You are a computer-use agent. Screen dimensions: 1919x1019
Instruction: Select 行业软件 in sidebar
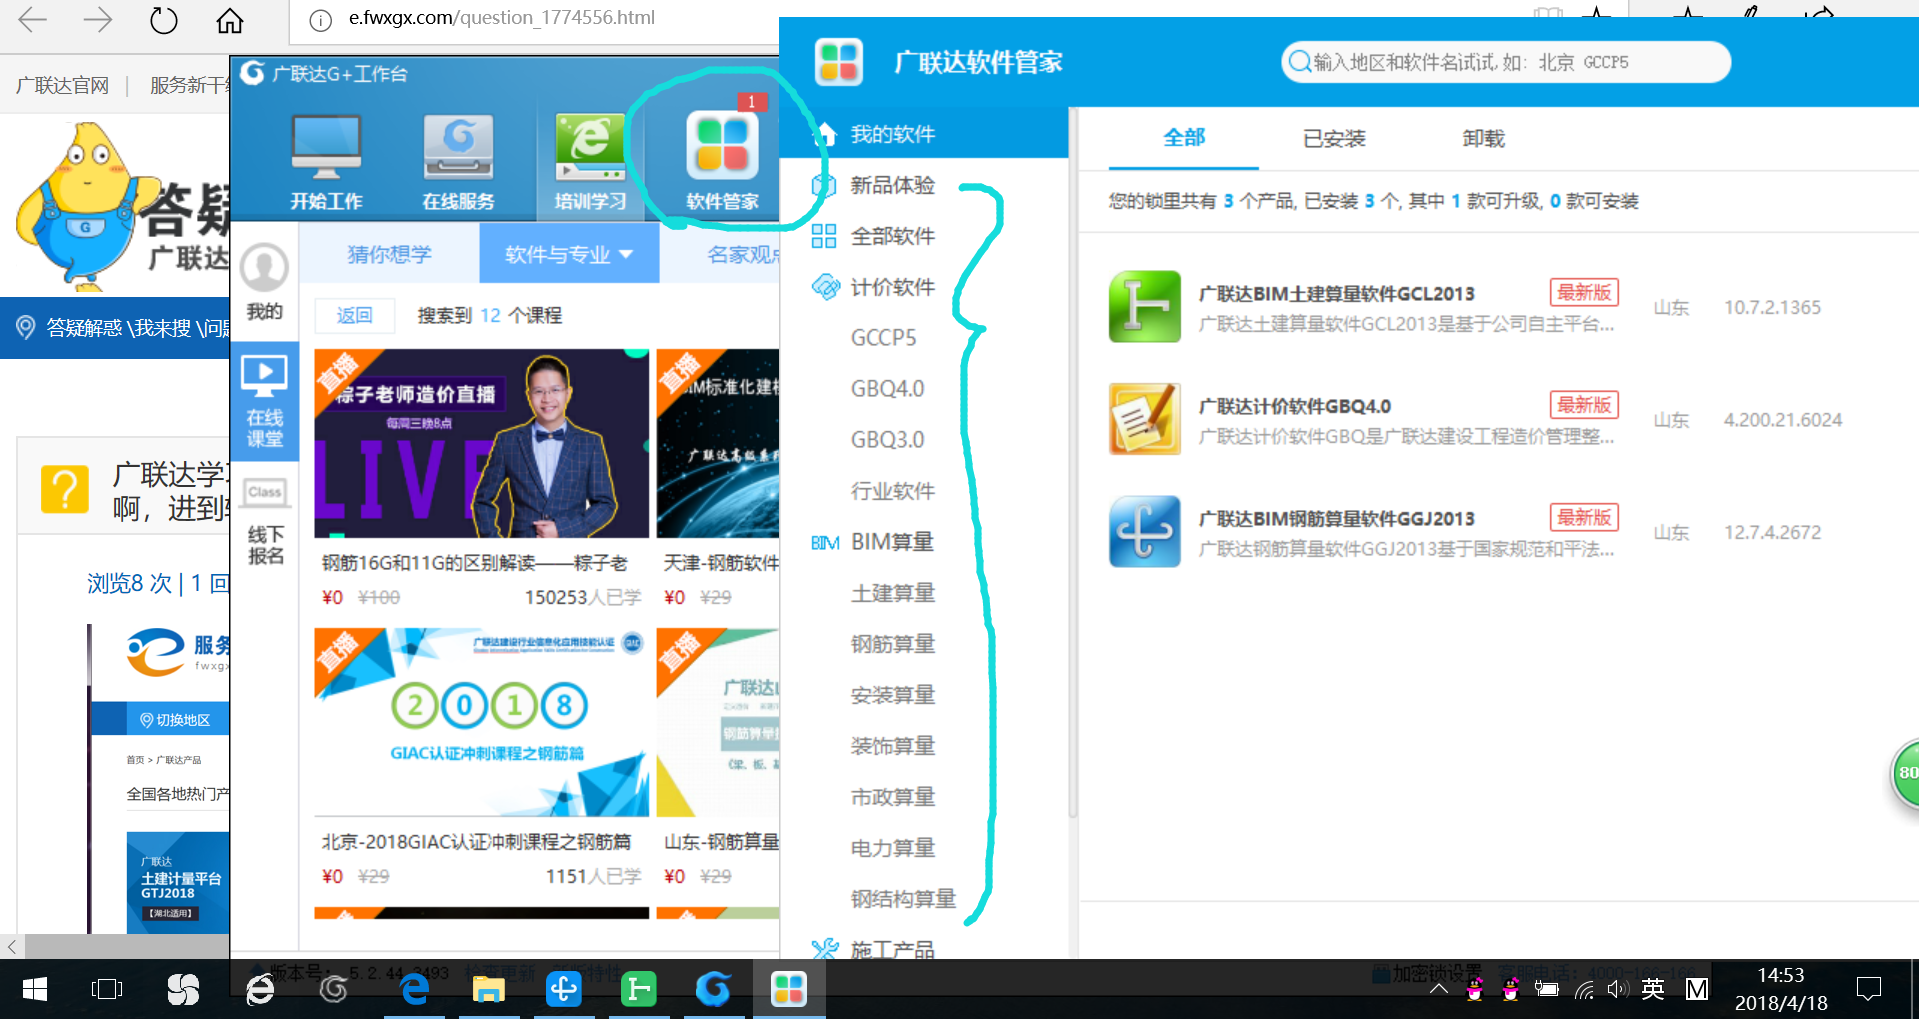892,491
